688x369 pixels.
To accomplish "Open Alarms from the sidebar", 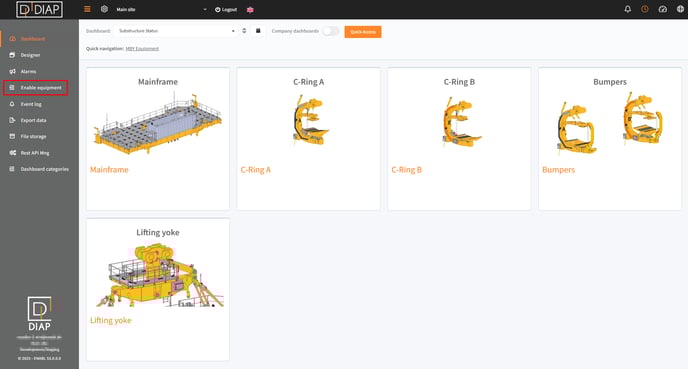I will pos(28,72).
